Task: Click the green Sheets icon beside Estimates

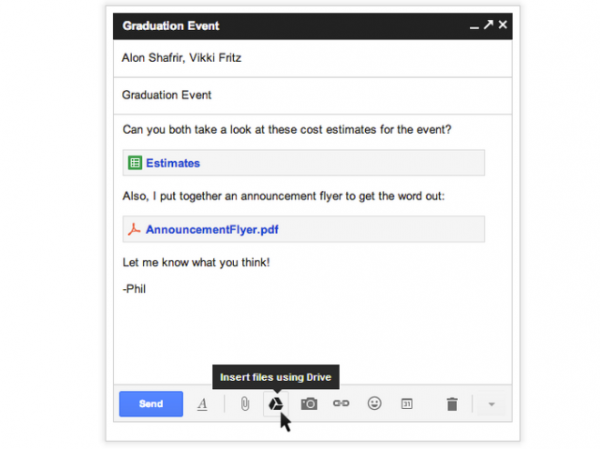Action: [135, 163]
